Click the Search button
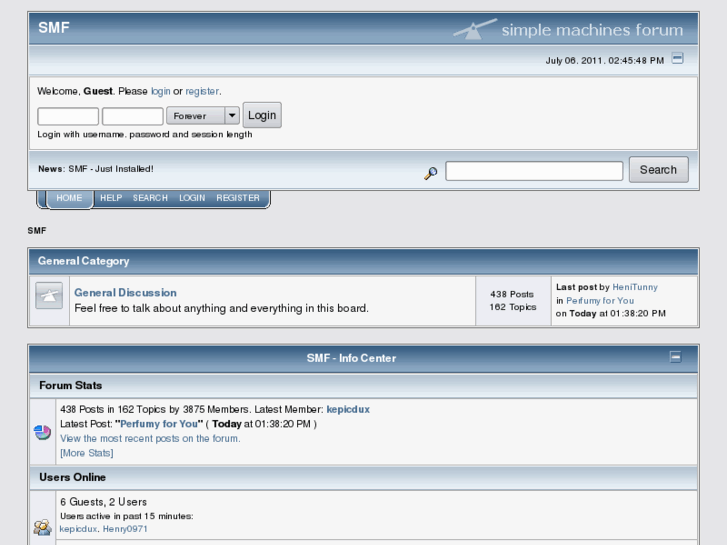727x545 pixels. click(x=658, y=170)
